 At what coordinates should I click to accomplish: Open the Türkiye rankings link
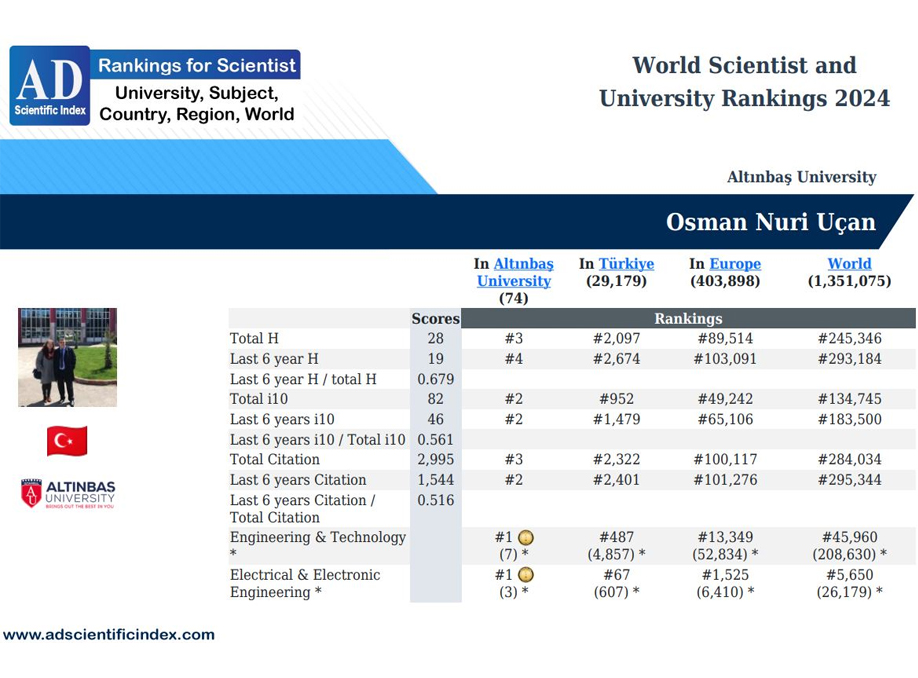(629, 263)
